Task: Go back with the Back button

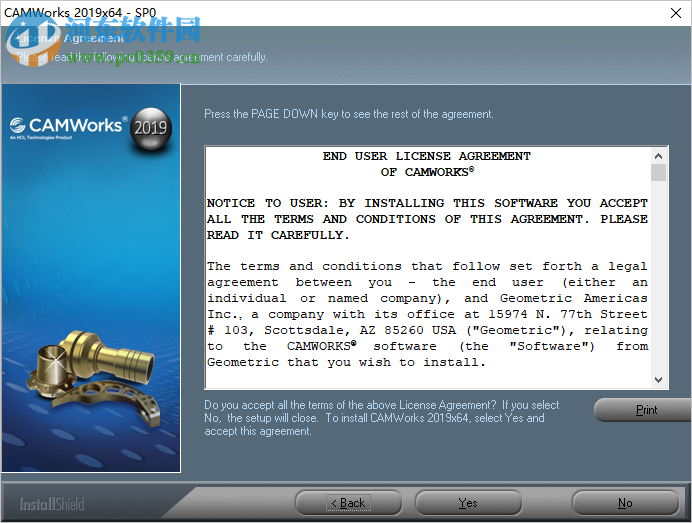Action: (x=348, y=503)
